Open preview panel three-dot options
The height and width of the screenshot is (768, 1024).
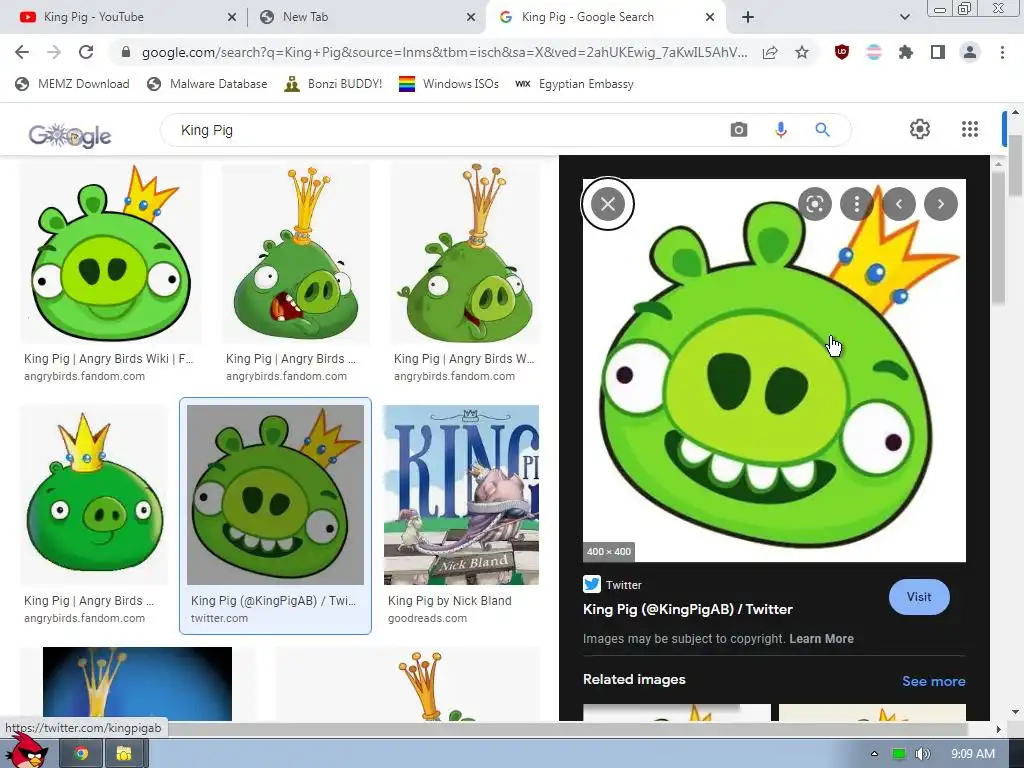[857, 204]
